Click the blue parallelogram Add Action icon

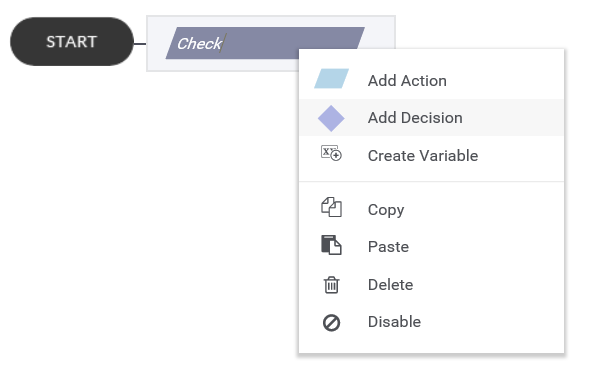click(x=332, y=79)
